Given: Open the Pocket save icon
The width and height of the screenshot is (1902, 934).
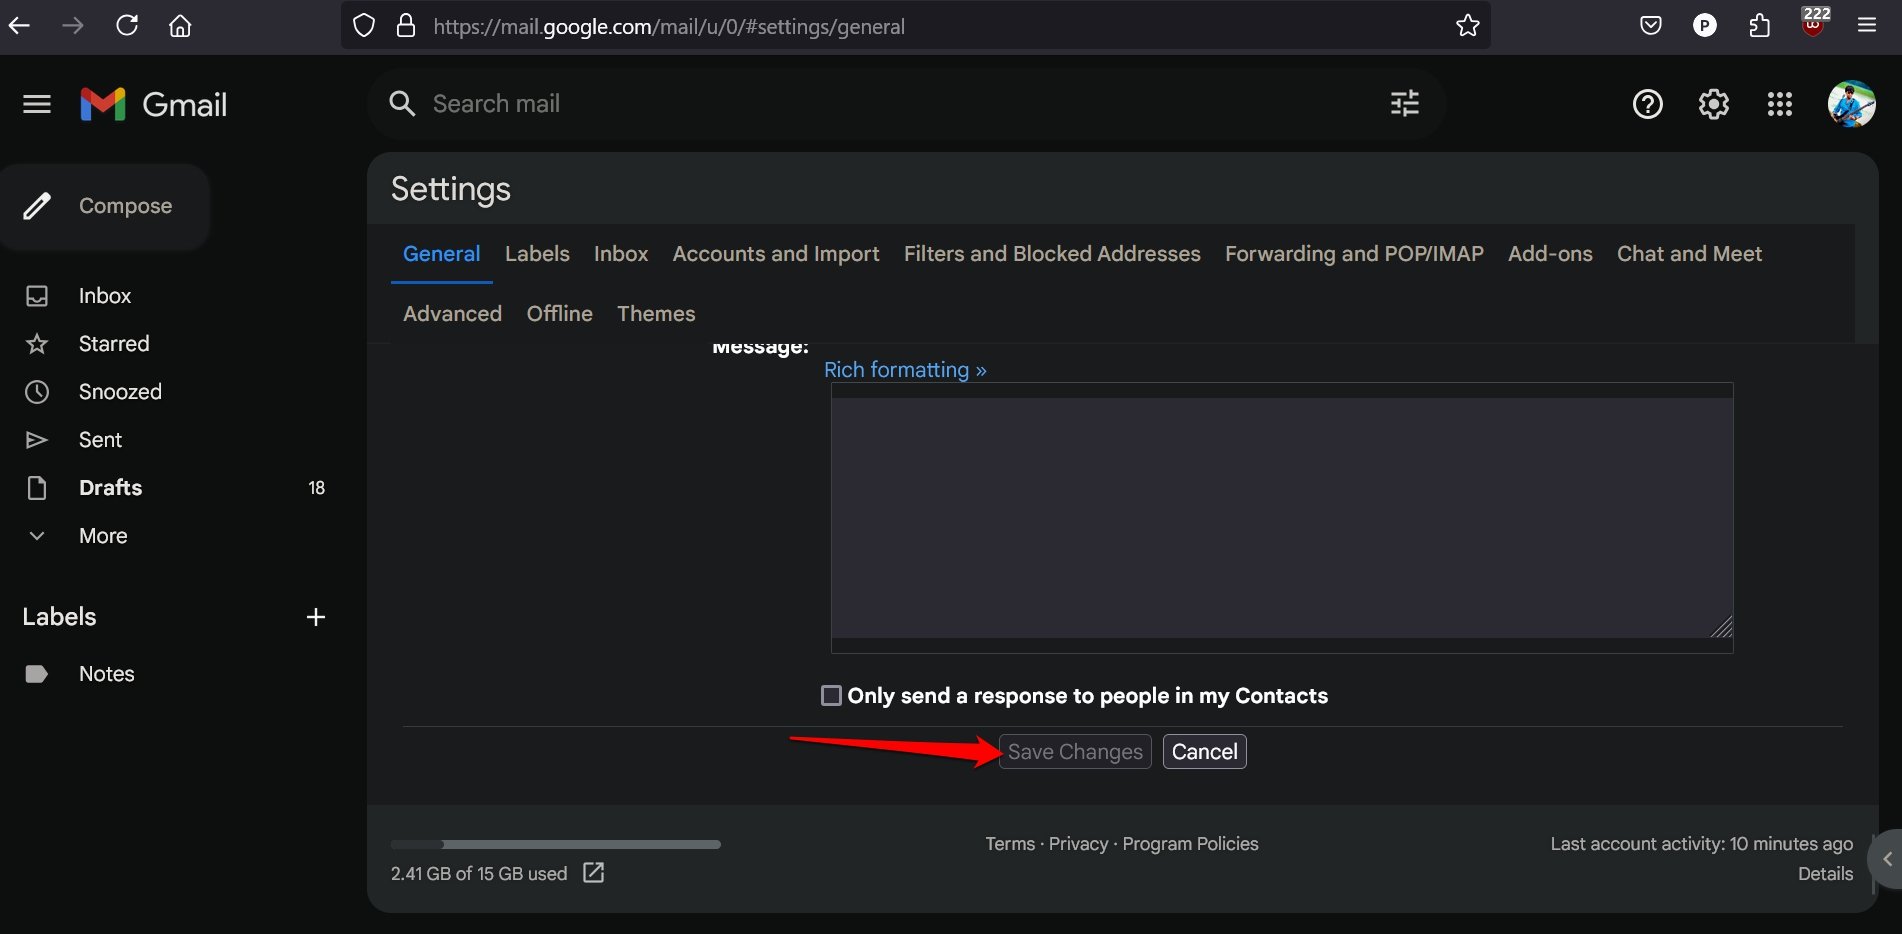Looking at the screenshot, I should pyautogui.click(x=1651, y=26).
